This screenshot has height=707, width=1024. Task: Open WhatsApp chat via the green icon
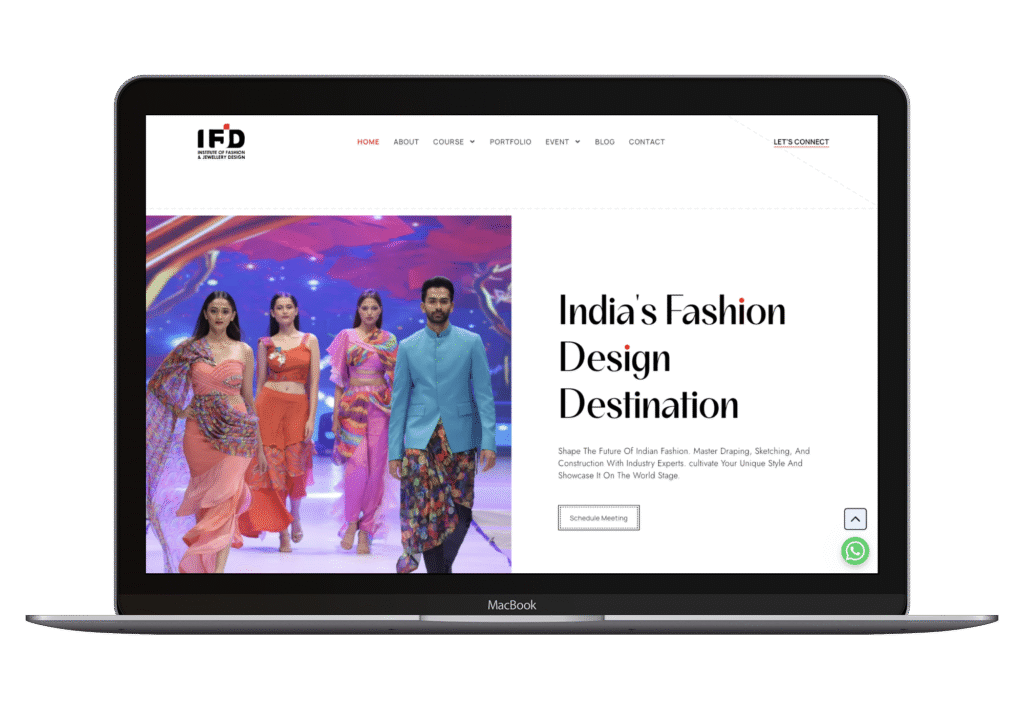(854, 551)
